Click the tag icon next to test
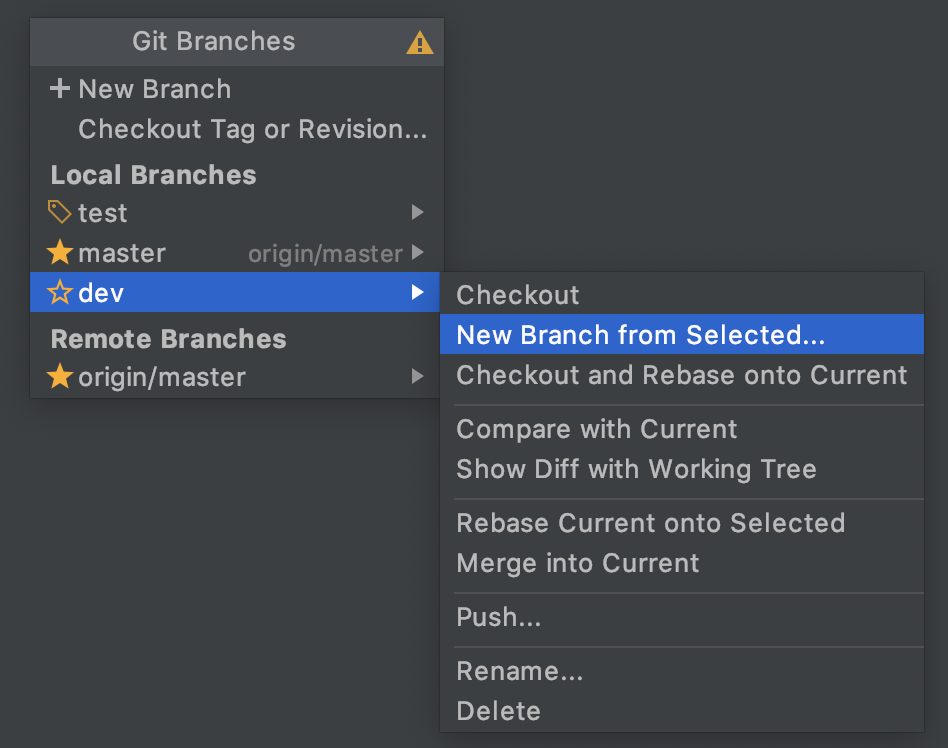948x748 pixels. tap(59, 212)
